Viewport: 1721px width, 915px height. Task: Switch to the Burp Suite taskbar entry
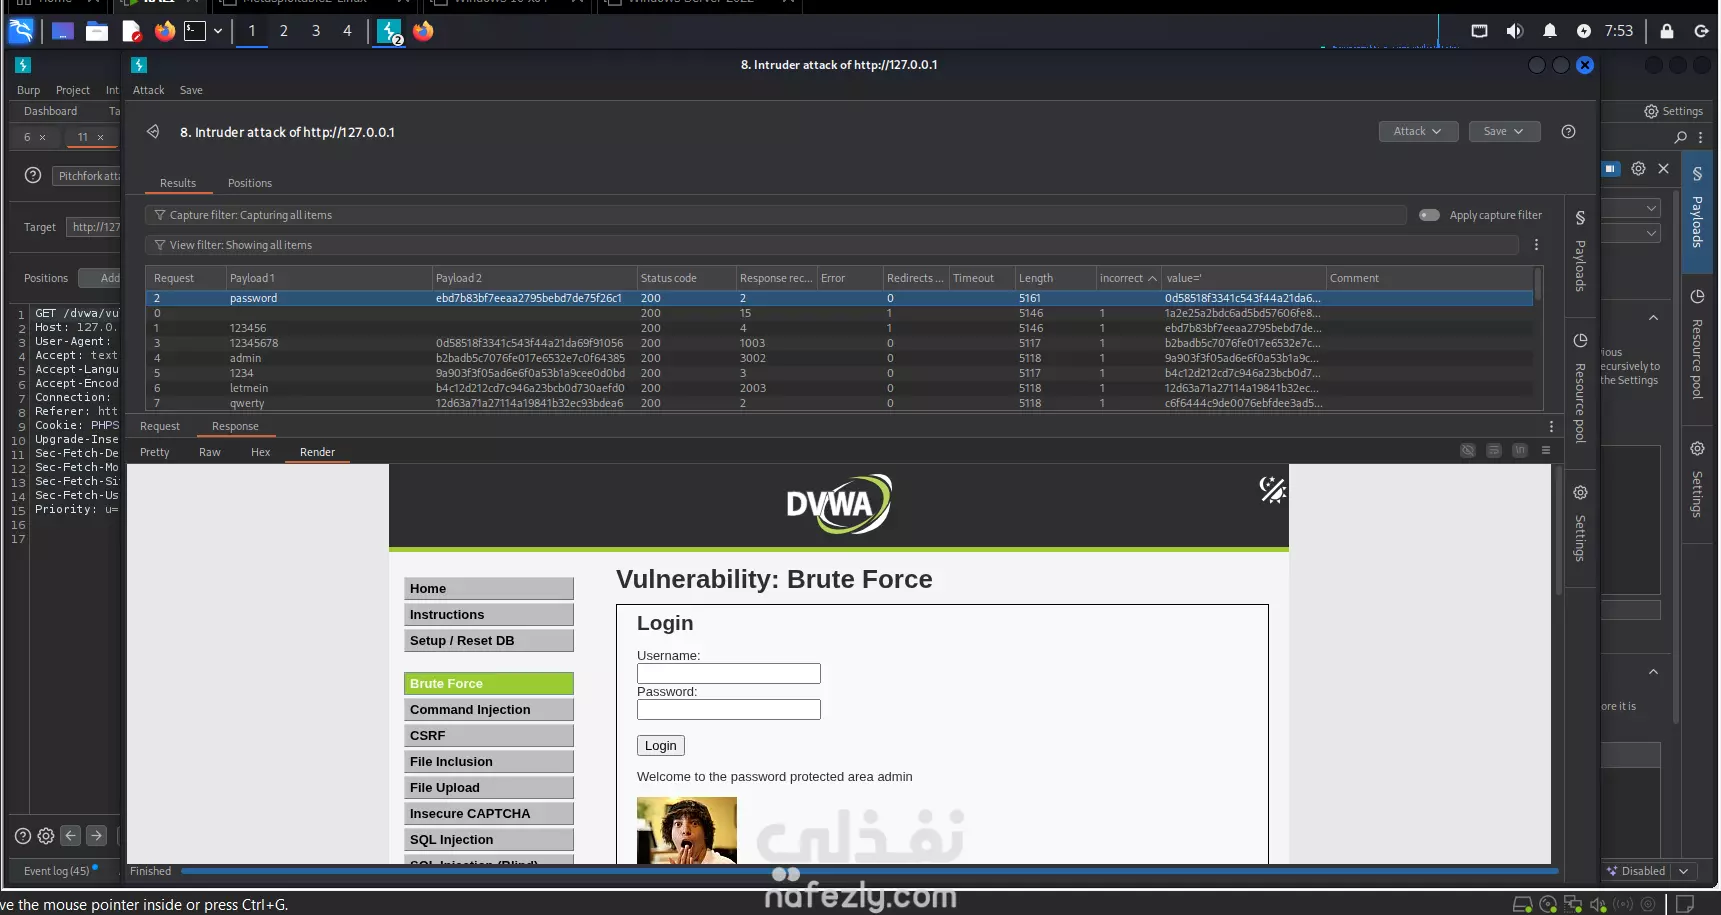390,32
